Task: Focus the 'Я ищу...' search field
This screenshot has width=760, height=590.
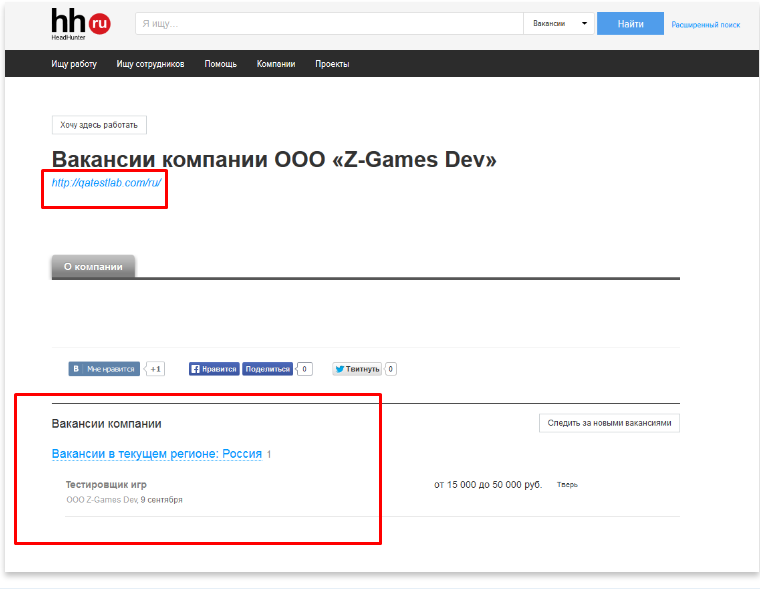Action: (329, 23)
